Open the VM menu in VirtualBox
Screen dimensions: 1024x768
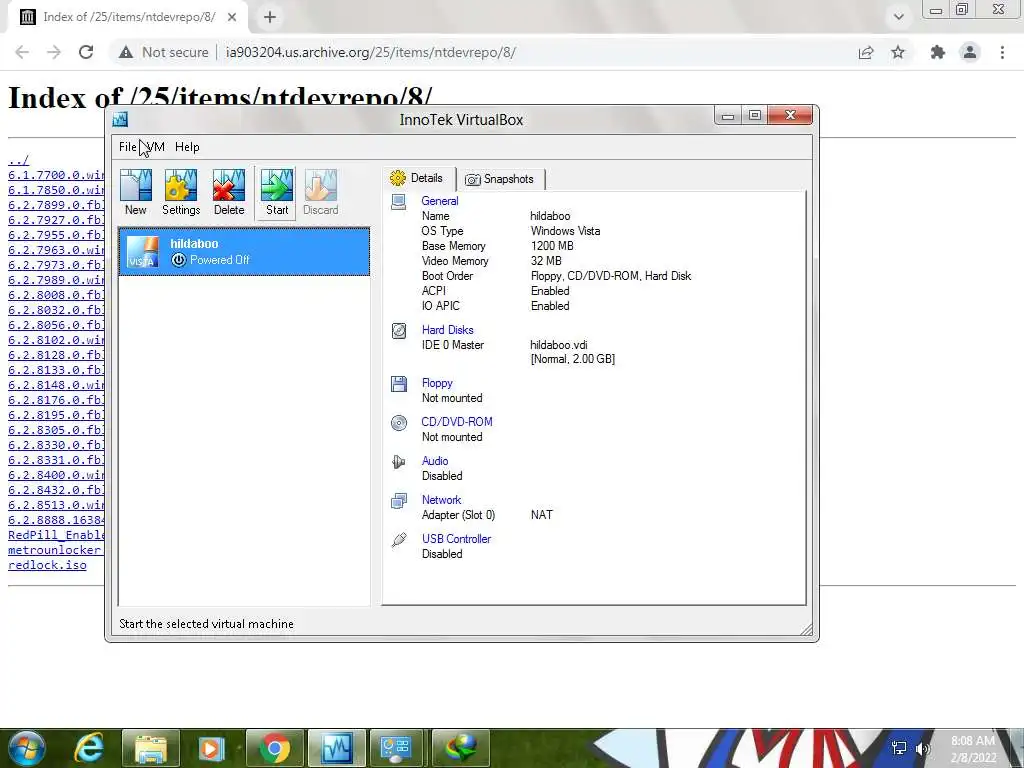pos(156,147)
